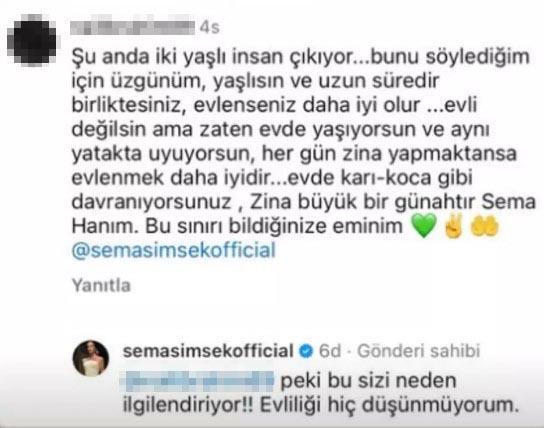Viewport: 544px width, 428px height.
Task: Click the blue verified badge
Action: [x=306, y=352]
